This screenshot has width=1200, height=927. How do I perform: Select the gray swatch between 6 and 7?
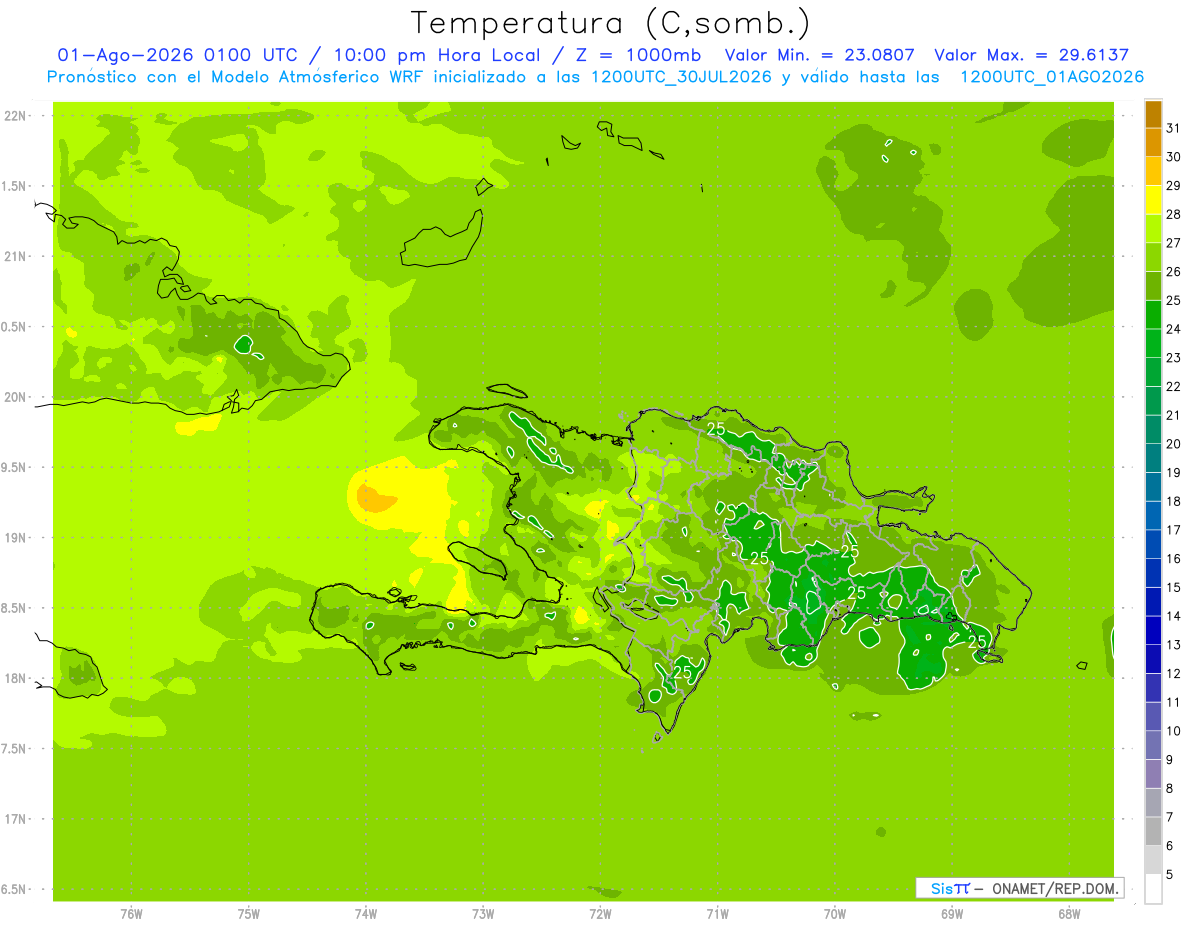[x=1153, y=831]
